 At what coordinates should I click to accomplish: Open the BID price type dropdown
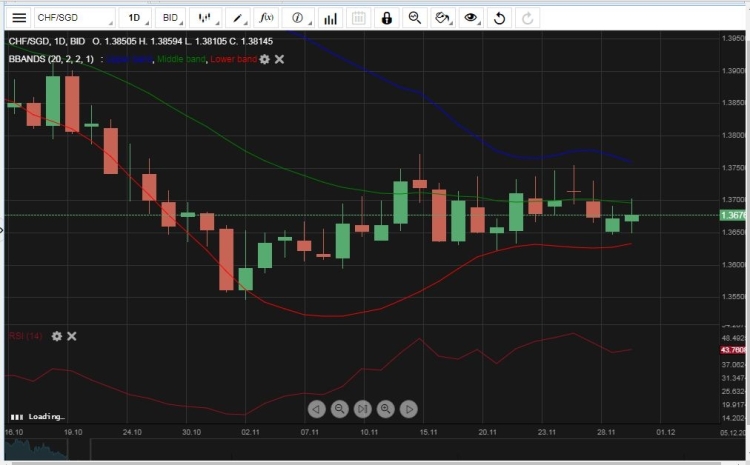pos(171,18)
